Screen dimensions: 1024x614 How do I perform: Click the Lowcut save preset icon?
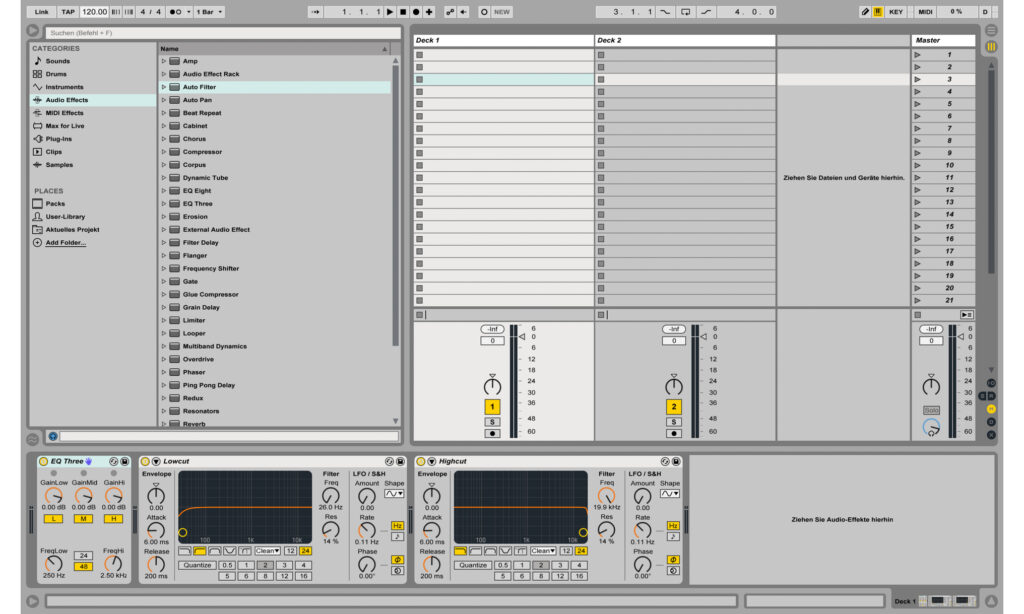click(x=400, y=461)
